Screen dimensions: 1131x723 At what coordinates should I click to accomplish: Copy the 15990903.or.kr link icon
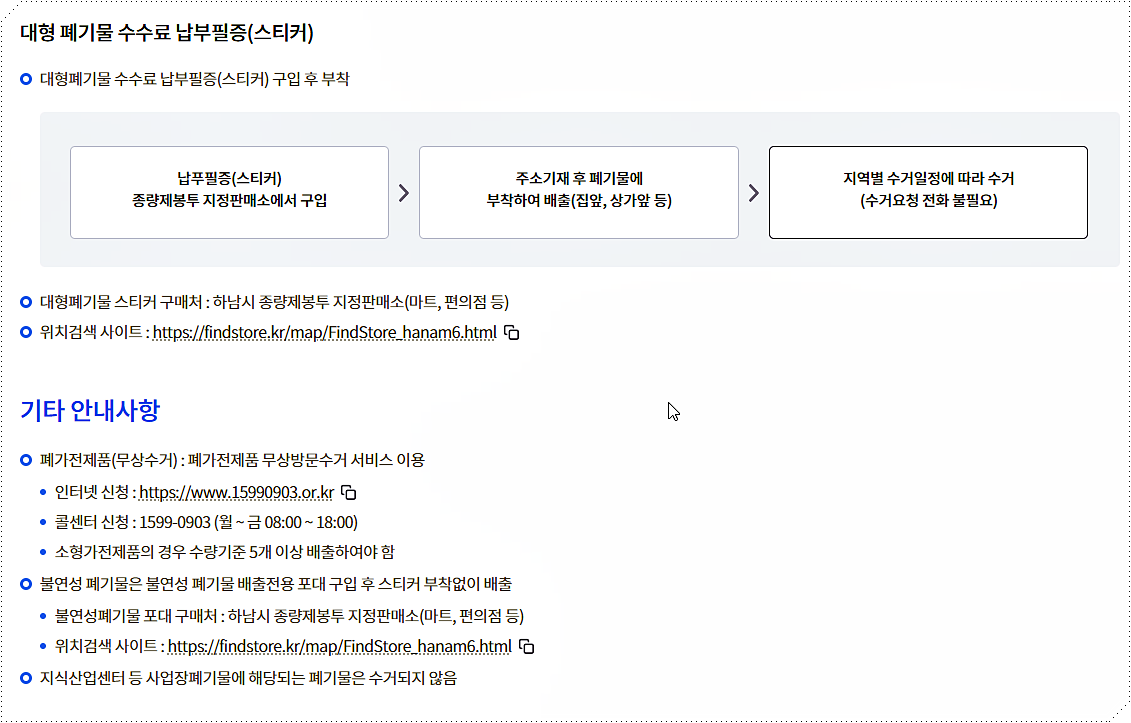point(348,493)
